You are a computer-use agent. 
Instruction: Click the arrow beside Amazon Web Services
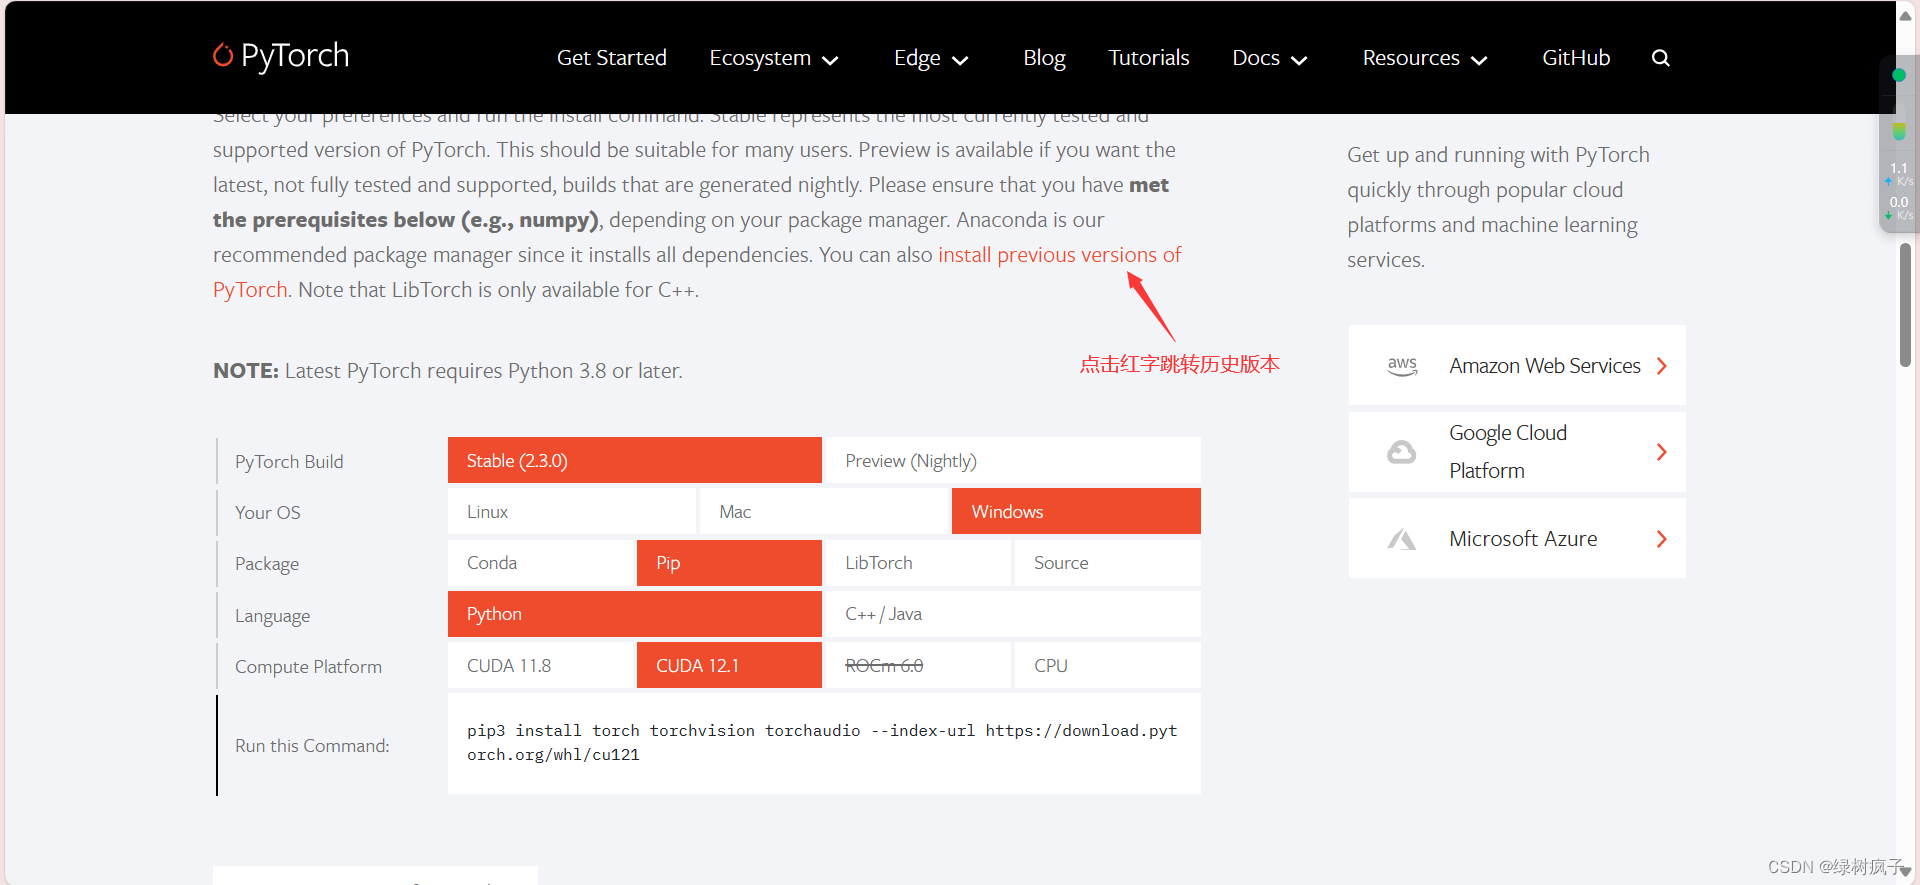1661,366
